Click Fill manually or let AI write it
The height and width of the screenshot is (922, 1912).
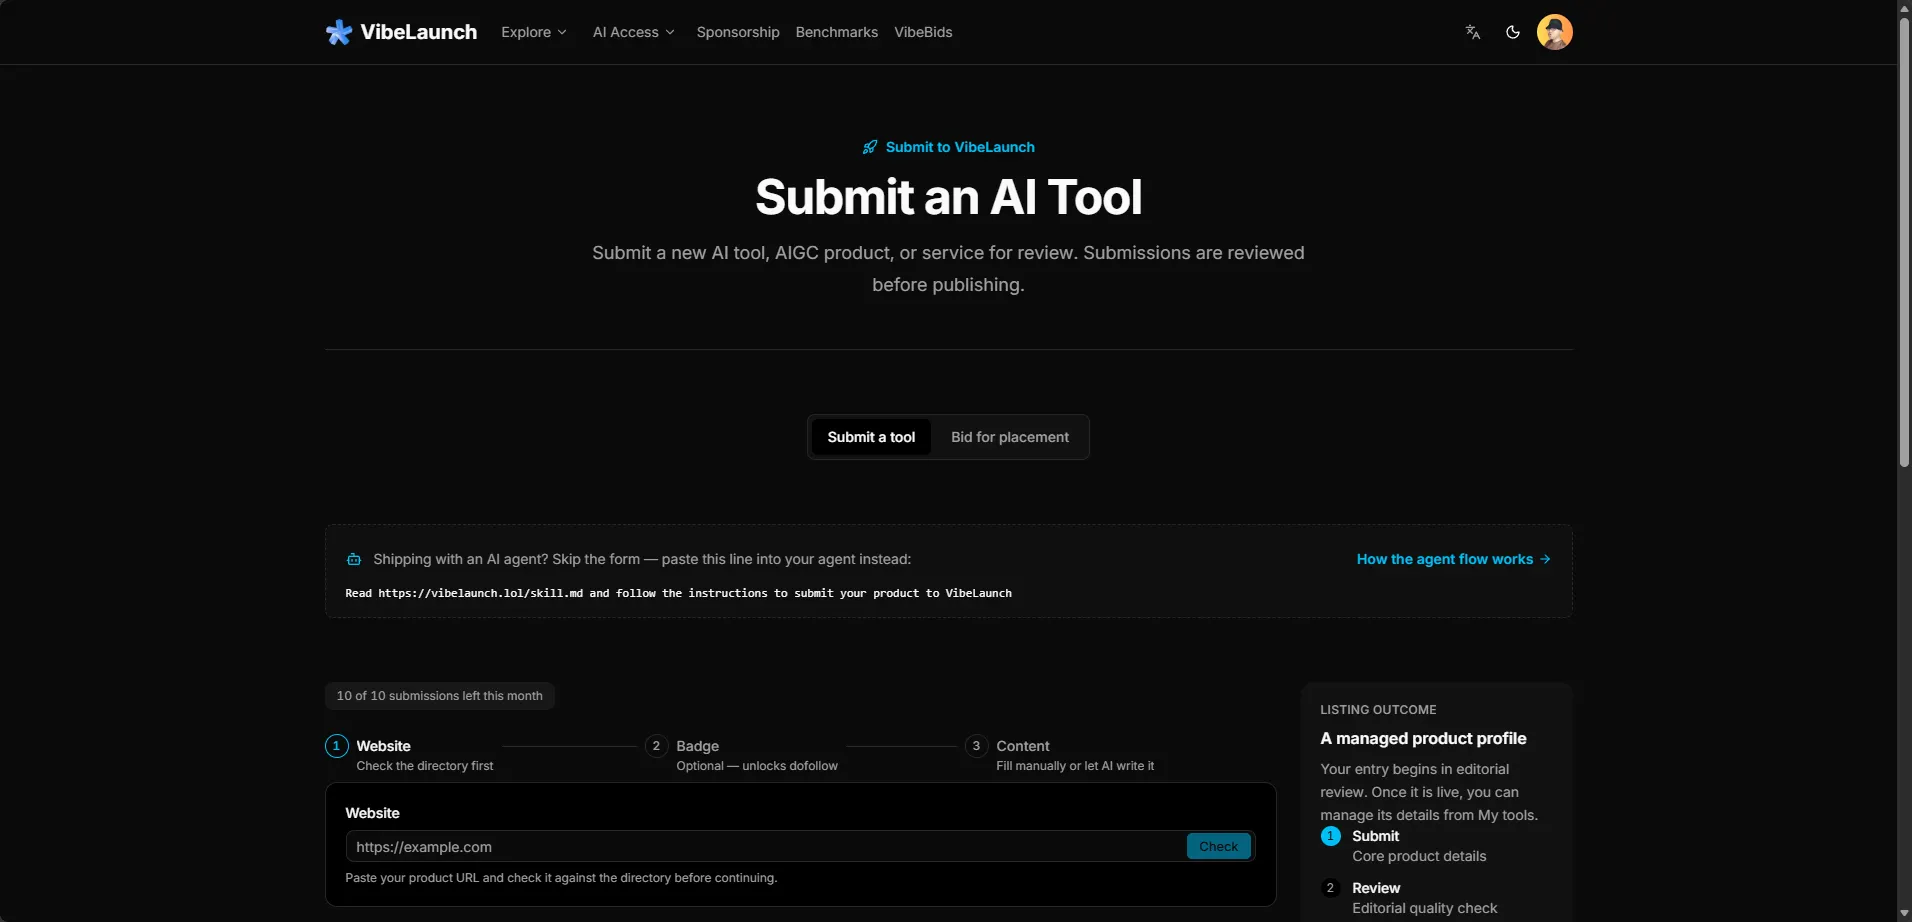[x=1075, y=766]
